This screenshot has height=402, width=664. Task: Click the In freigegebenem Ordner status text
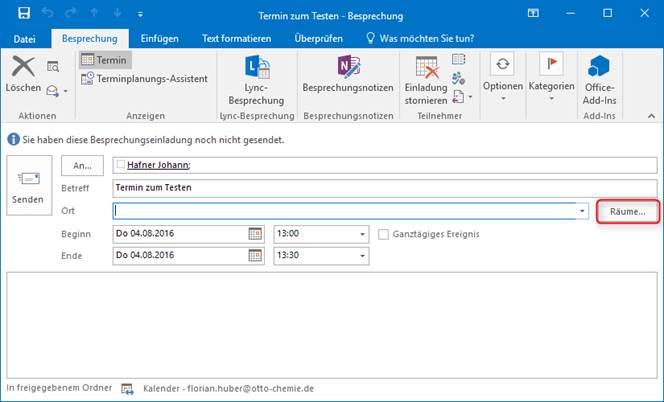(59, 388)
